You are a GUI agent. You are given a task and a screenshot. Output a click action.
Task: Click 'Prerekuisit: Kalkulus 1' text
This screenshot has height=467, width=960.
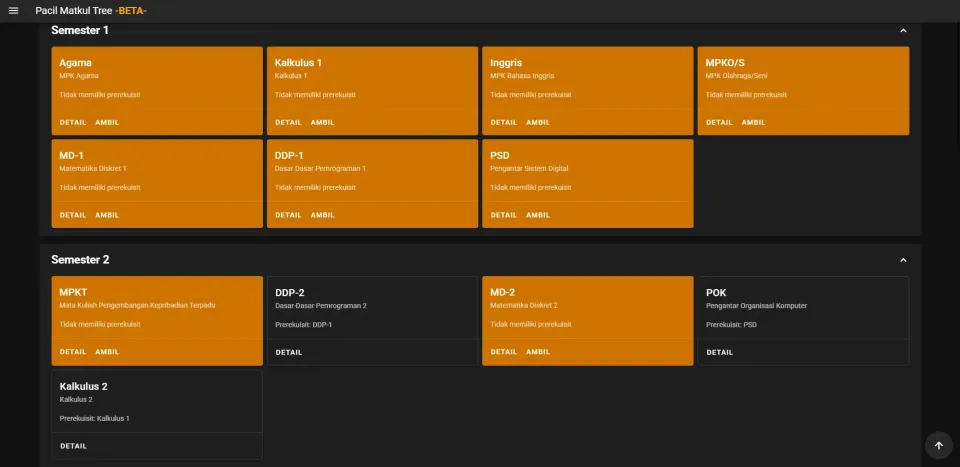[95, 419]
